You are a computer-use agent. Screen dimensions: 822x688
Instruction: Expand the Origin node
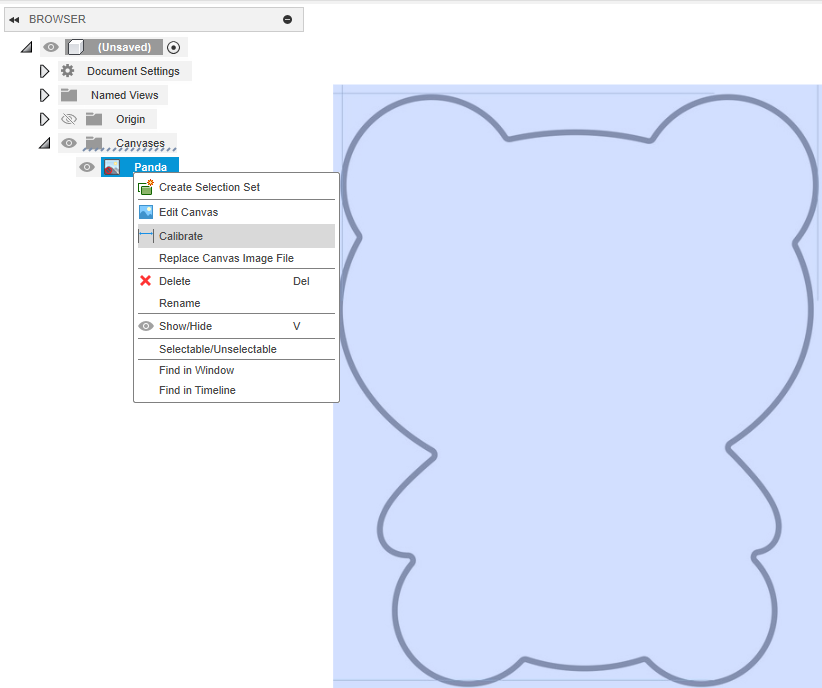tap(45, 120)
